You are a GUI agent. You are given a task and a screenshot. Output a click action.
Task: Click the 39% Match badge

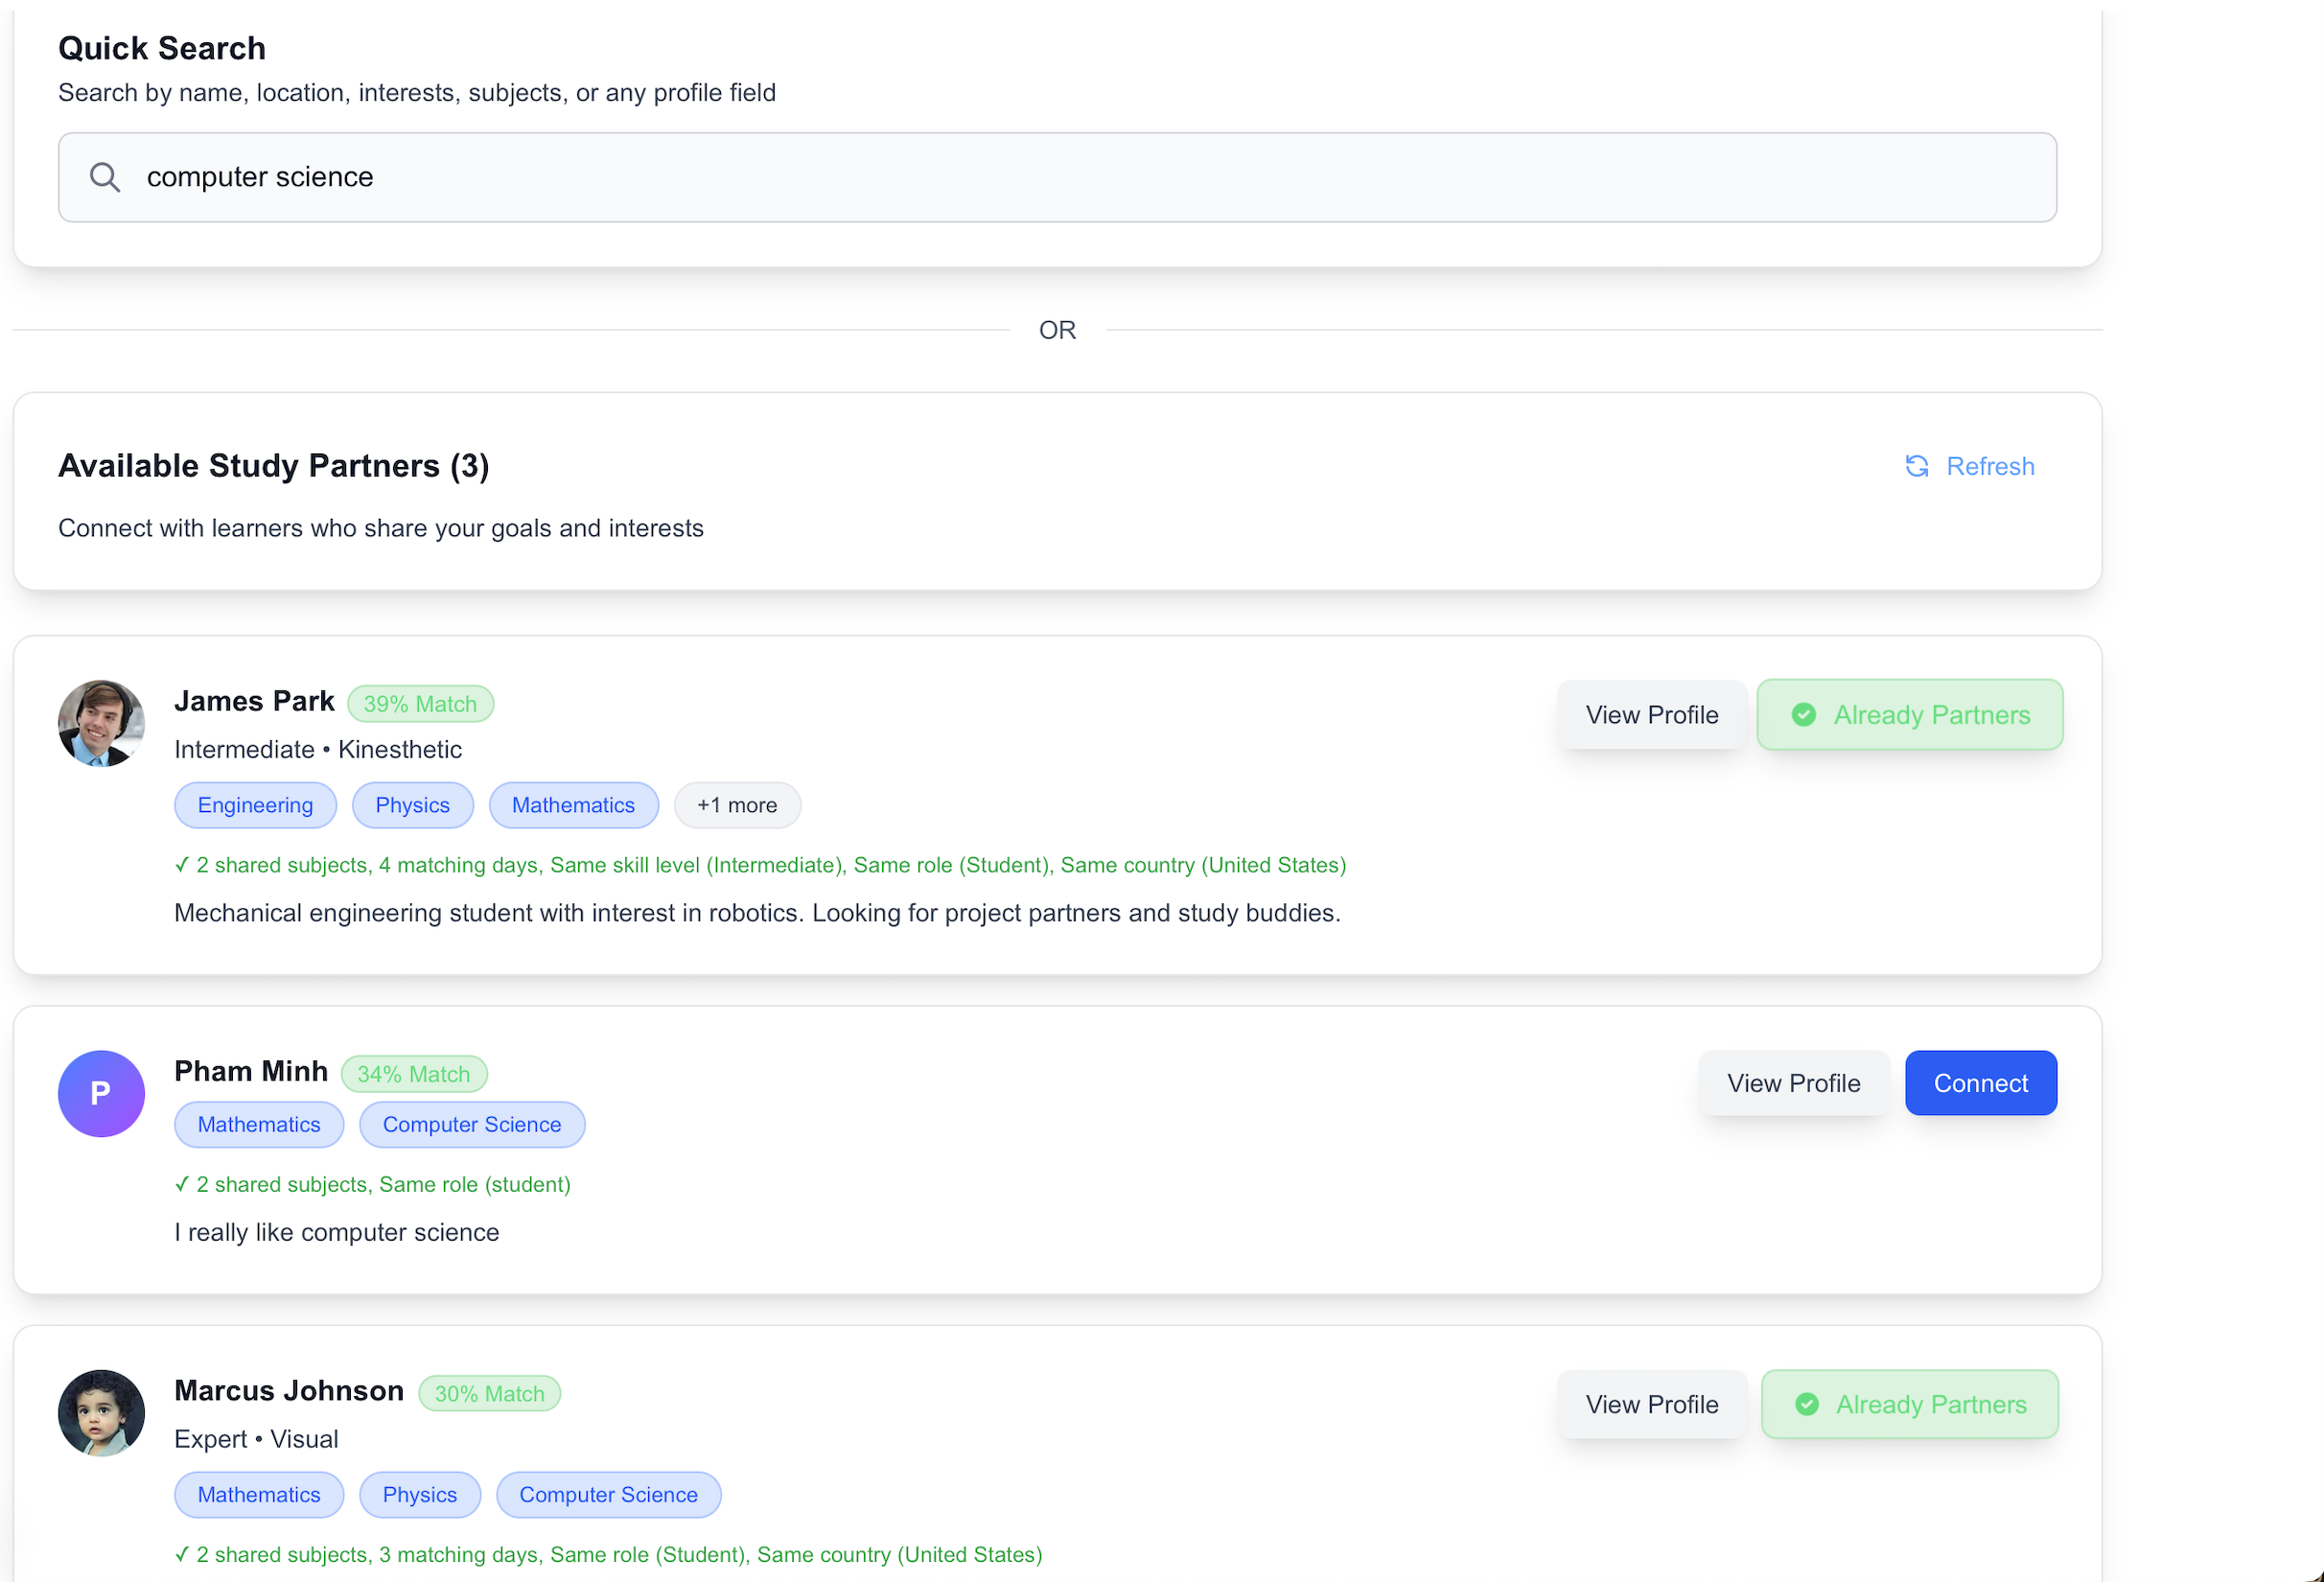[420, 704]
